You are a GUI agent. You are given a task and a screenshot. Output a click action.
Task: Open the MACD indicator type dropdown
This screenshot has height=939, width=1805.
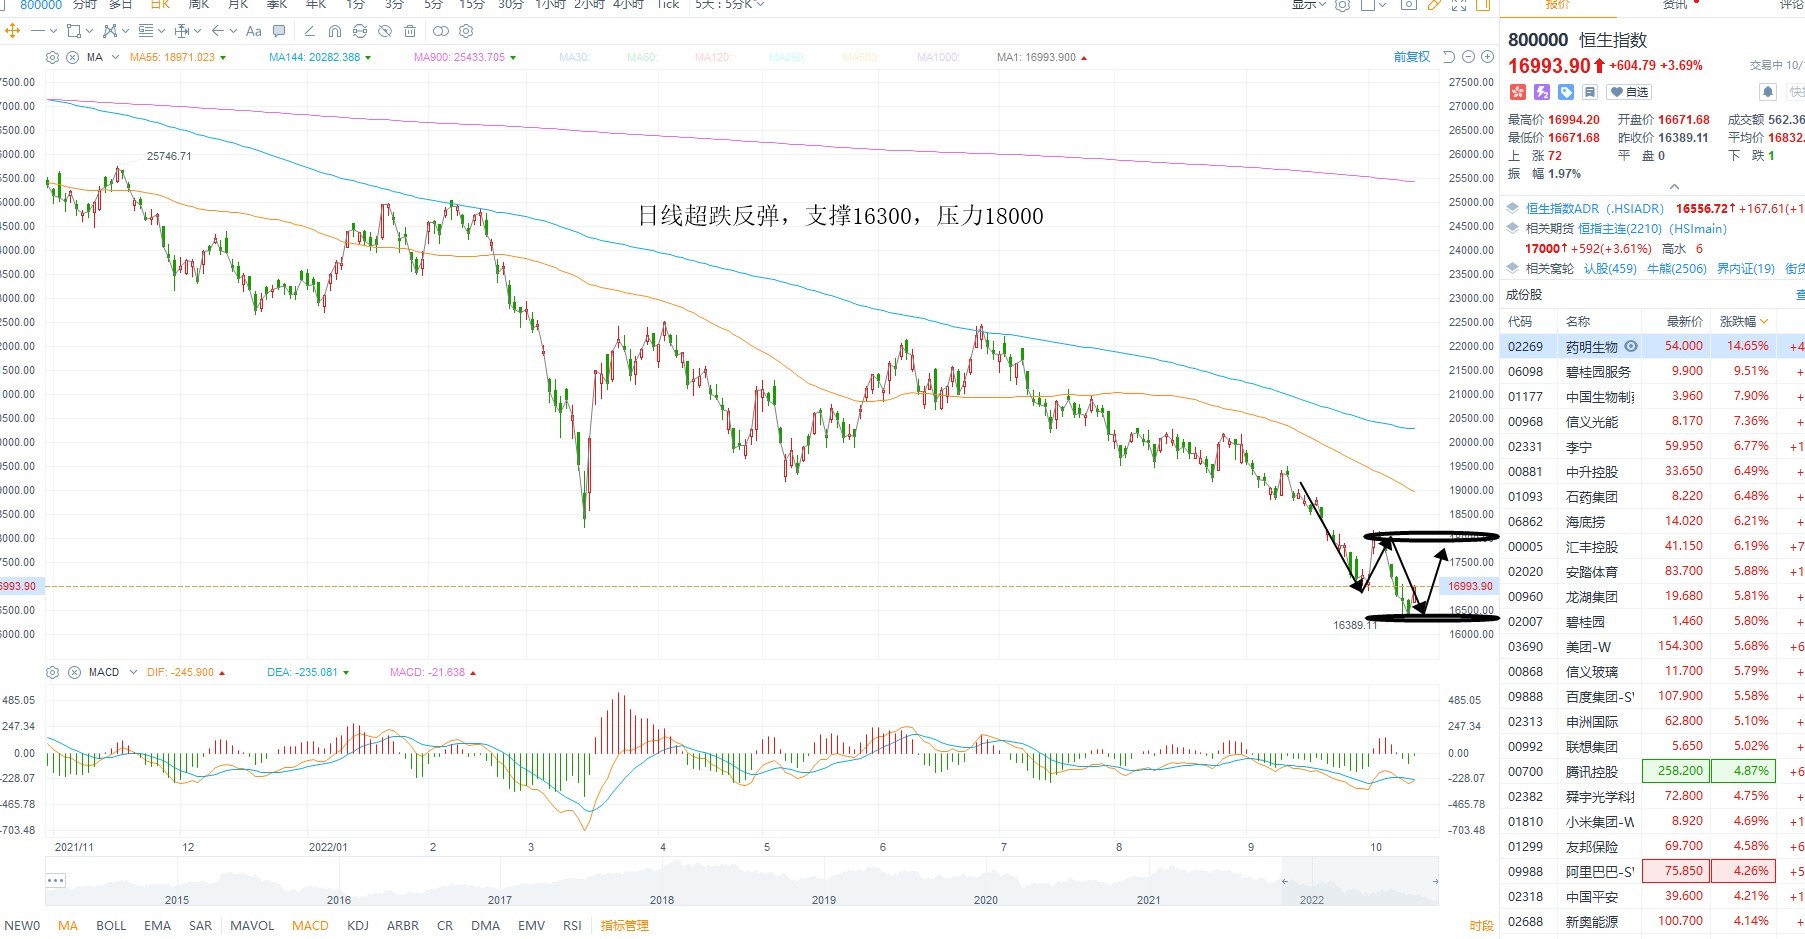coord(133,672)
